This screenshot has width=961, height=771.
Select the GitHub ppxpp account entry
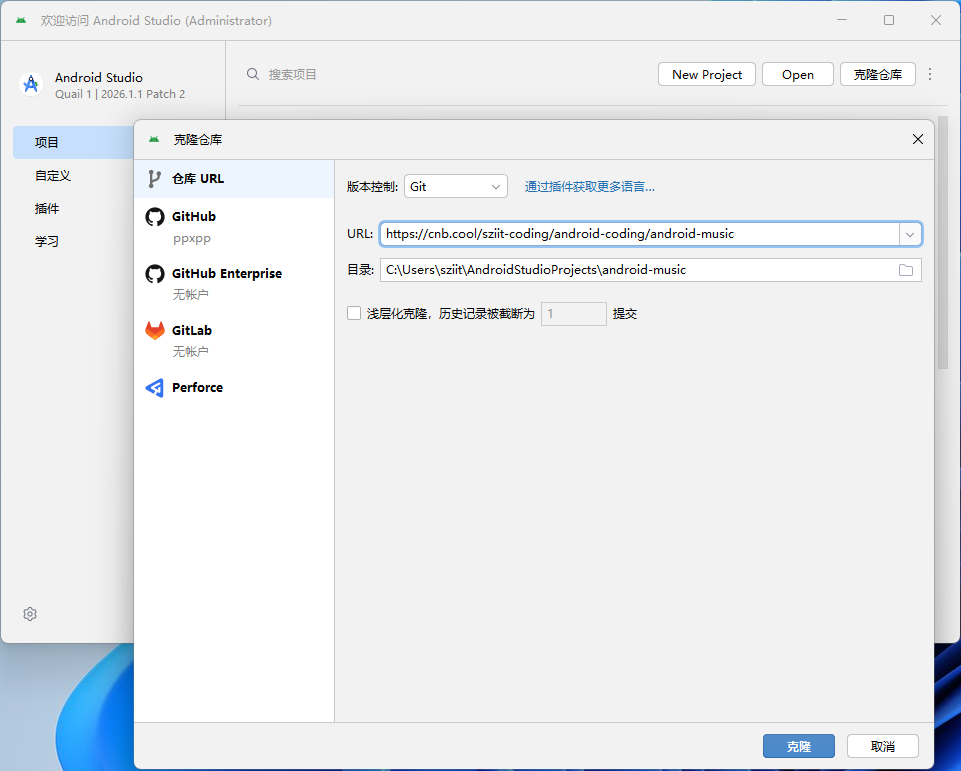pyautogui.click(x=234, y=226)
